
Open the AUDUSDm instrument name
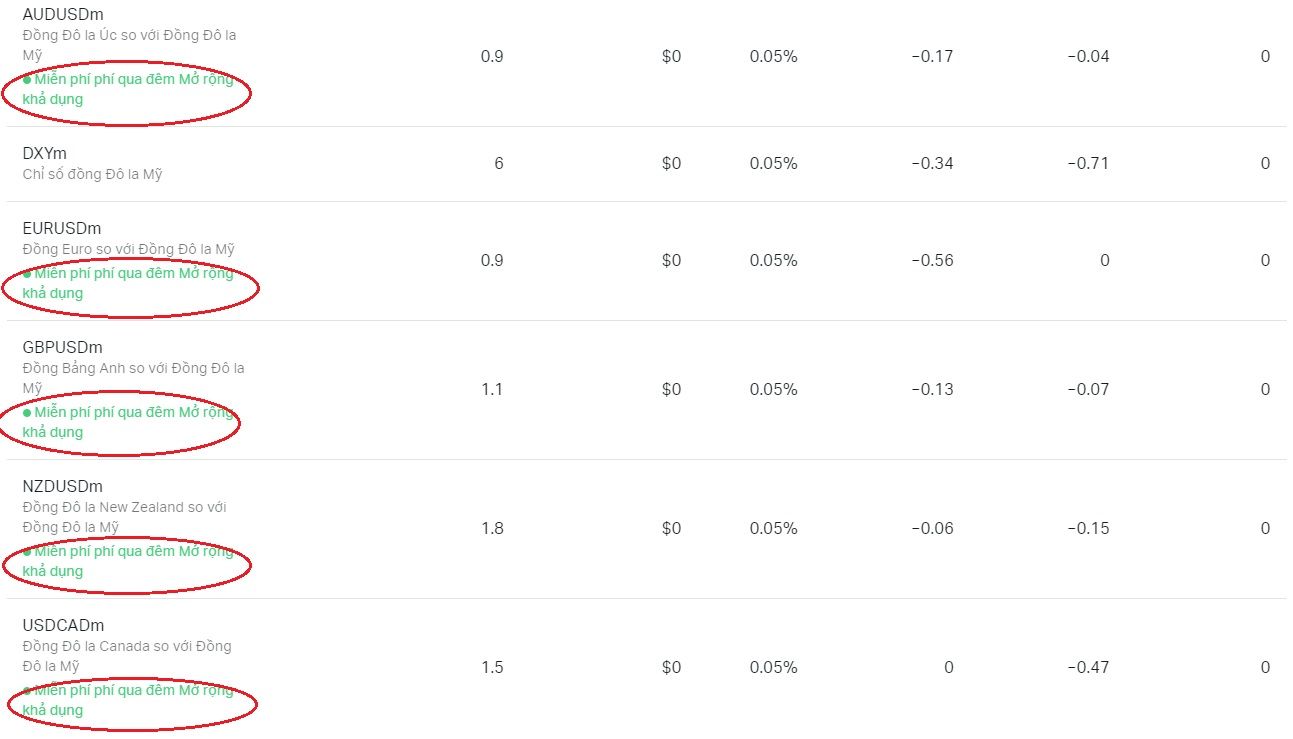point(63,15)
